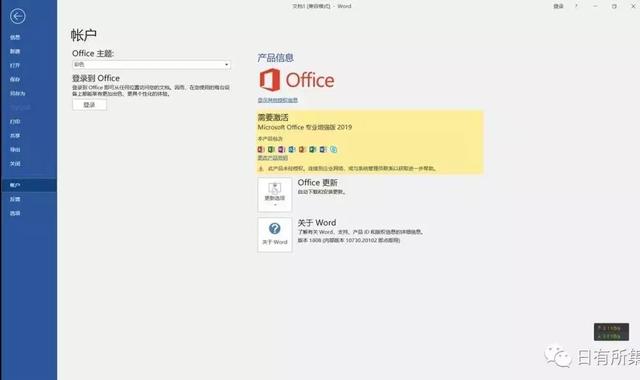
Task: Click the warning triangle icon in yellow box
Action: tap(261, 169)
